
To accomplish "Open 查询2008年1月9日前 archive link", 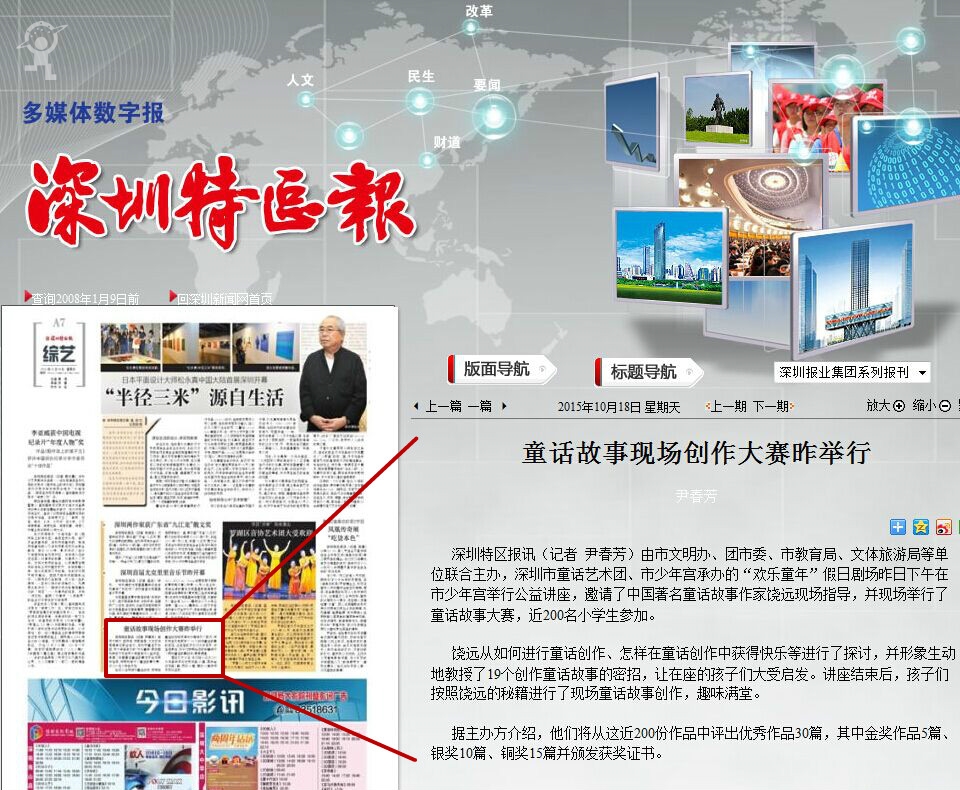I will click(x=84, y=298).
